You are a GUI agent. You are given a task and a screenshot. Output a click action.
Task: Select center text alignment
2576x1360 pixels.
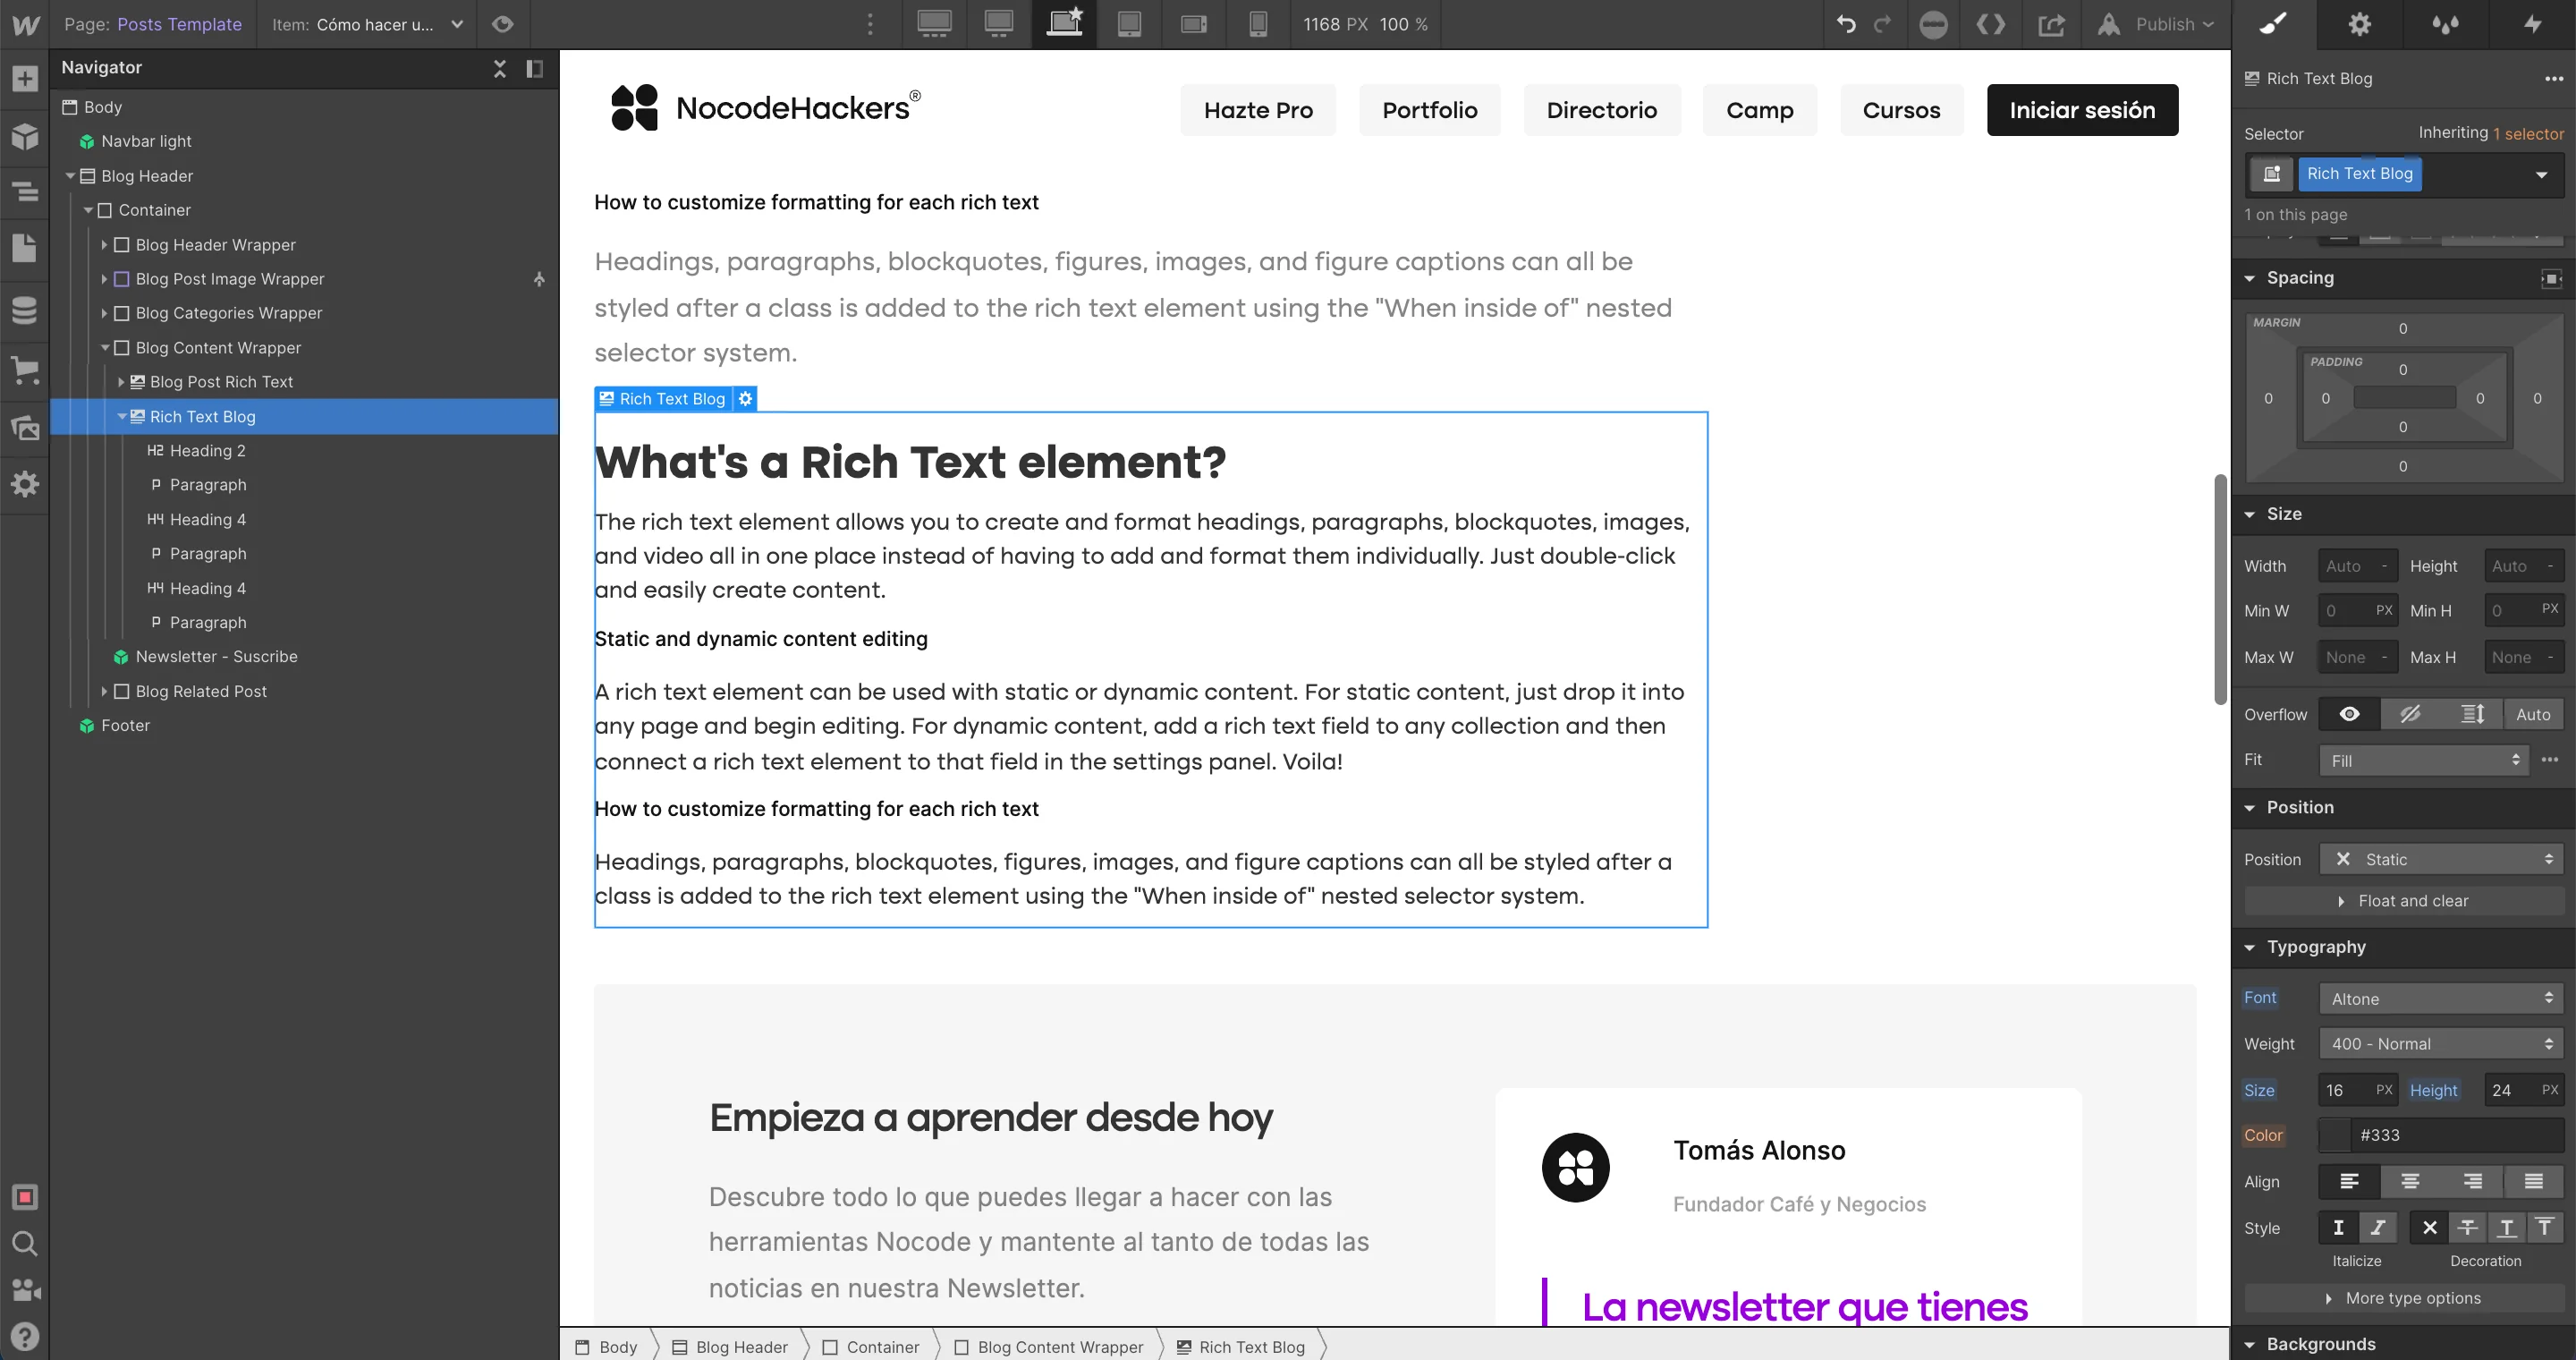click(2410, 1181)
